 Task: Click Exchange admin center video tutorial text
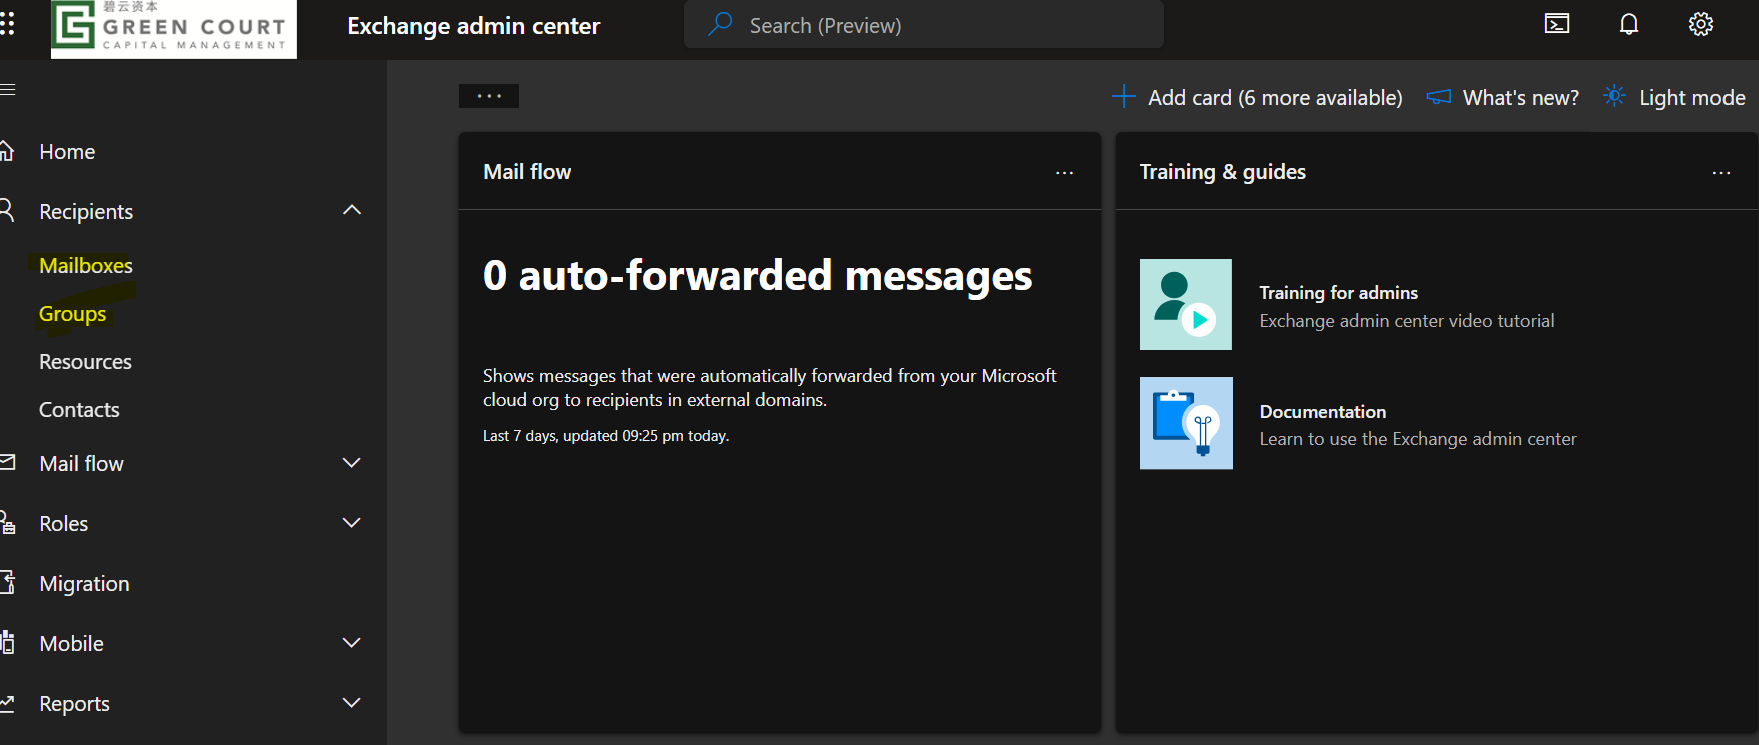coord(1407,321)
